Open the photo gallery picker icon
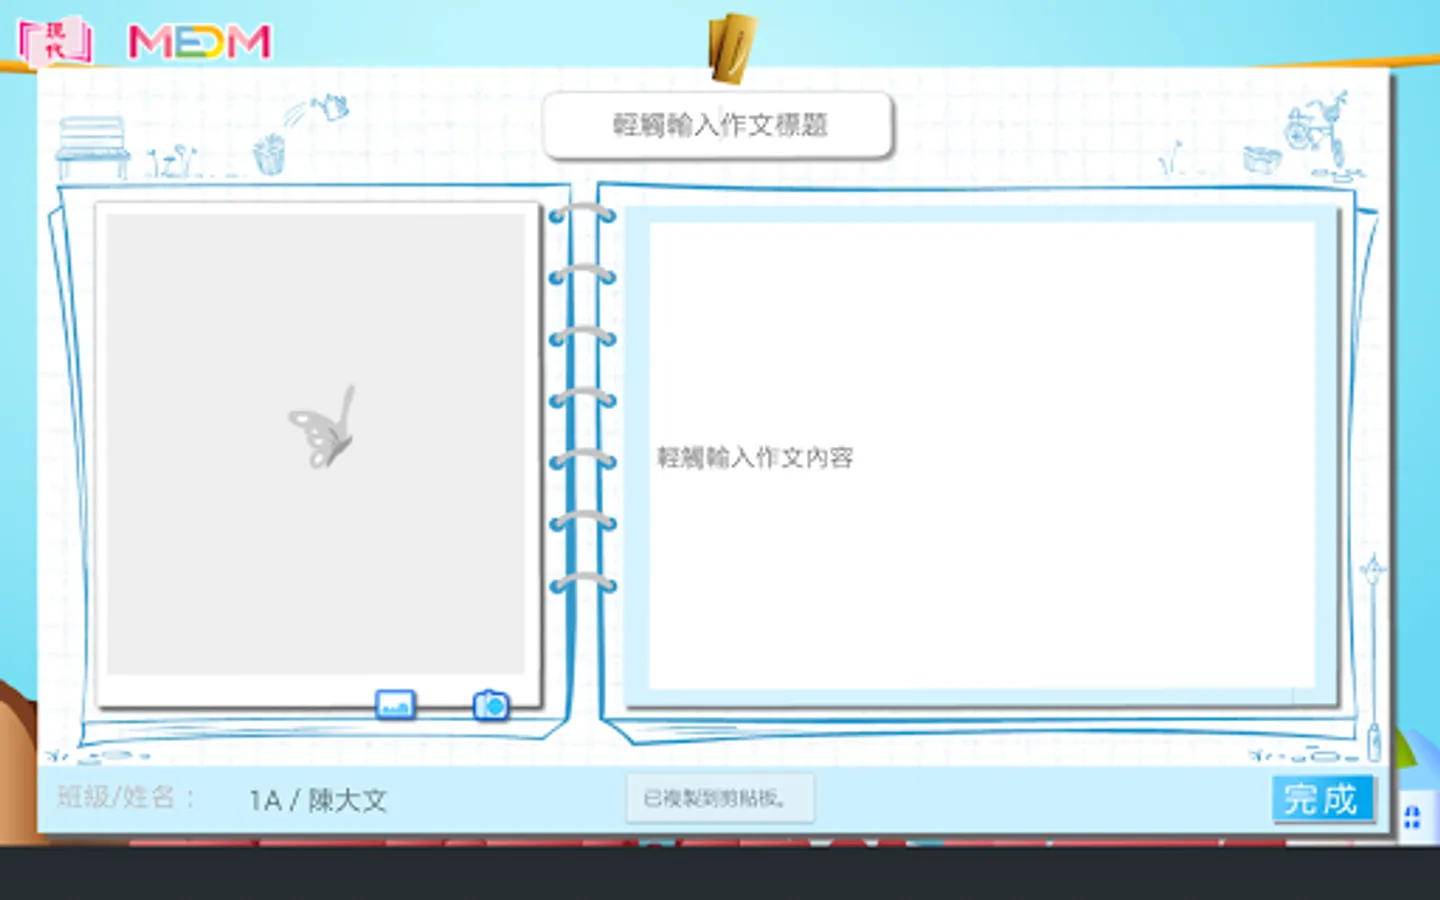Screen dimensions: 1440x900 (x=395, y=704)
